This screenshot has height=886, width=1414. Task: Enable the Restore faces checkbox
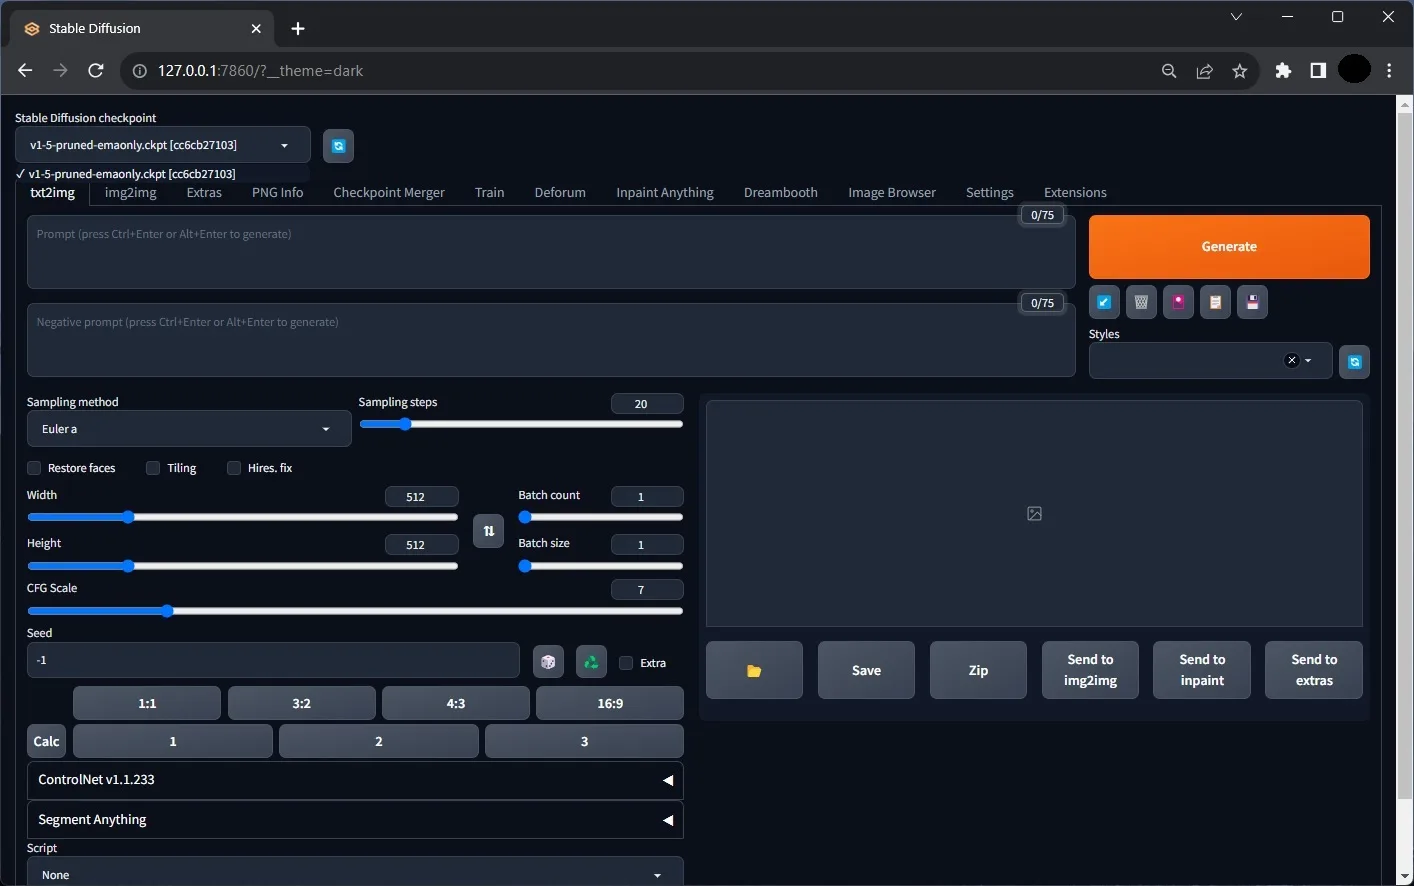[x=35, y=468]
